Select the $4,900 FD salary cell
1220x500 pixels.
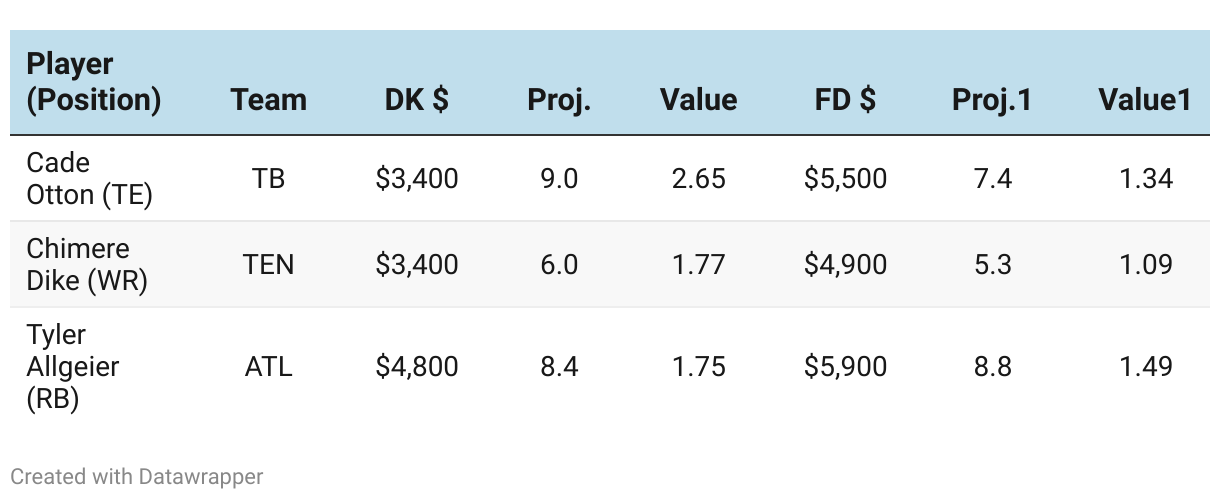point(845,265)
